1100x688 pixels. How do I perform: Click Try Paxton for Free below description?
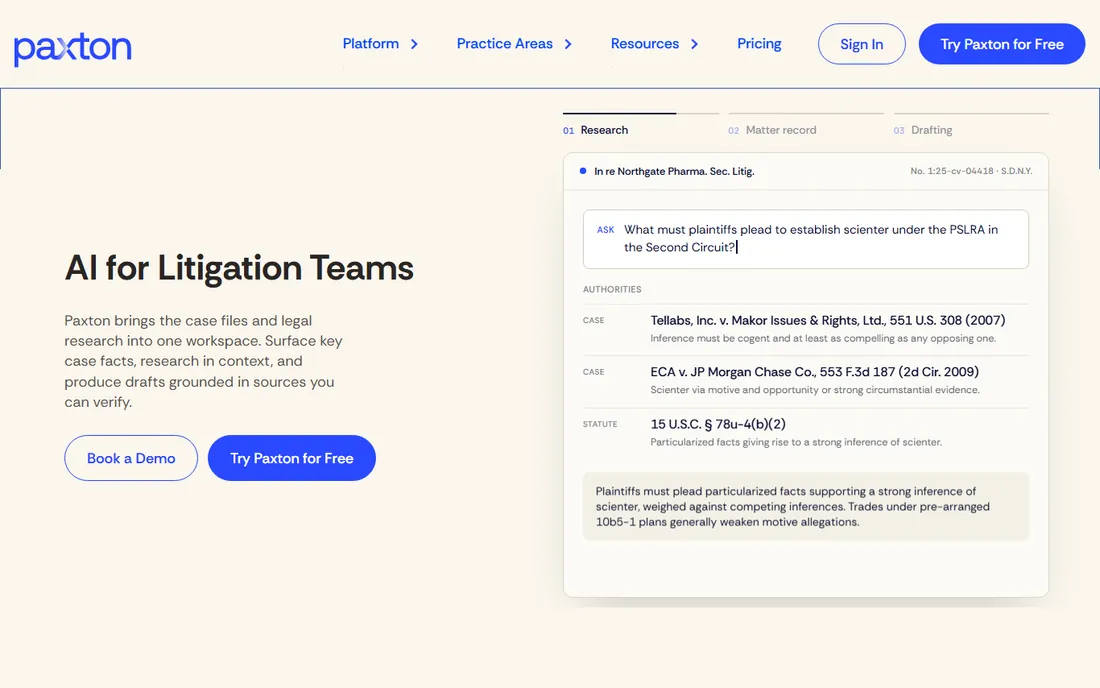pos(292,458)
